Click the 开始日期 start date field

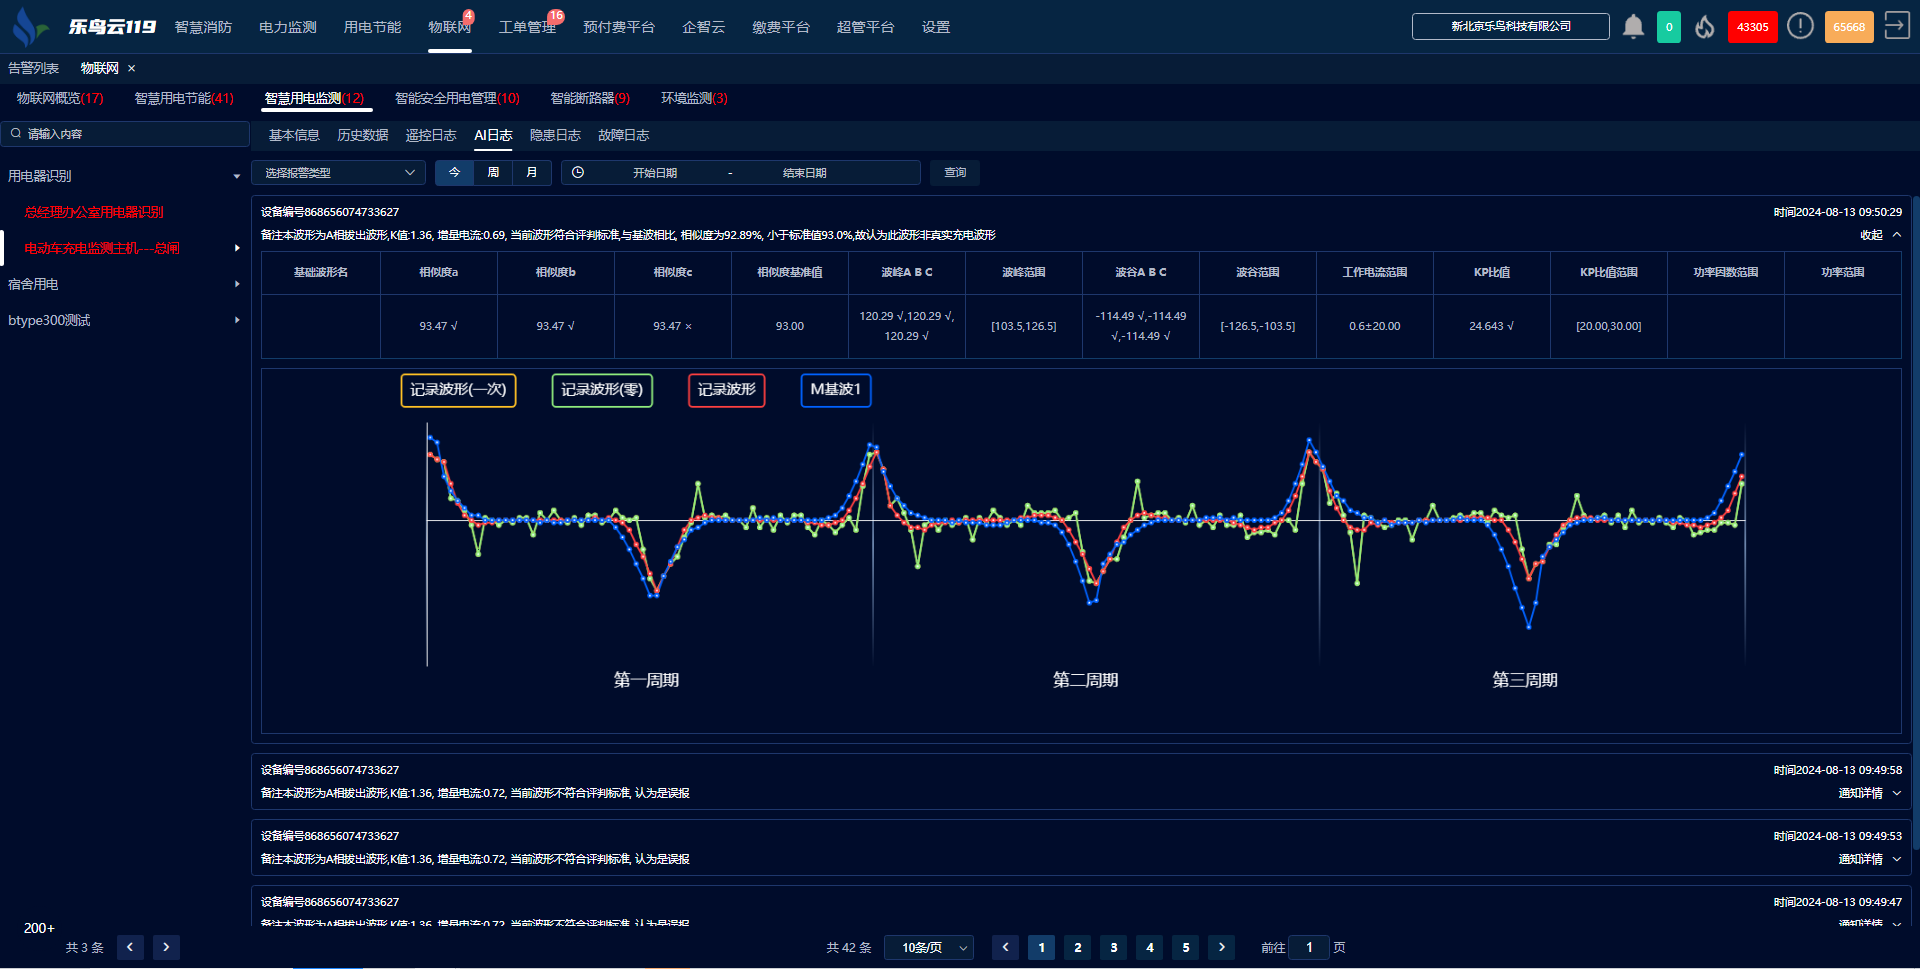click(x=655, y=173)
